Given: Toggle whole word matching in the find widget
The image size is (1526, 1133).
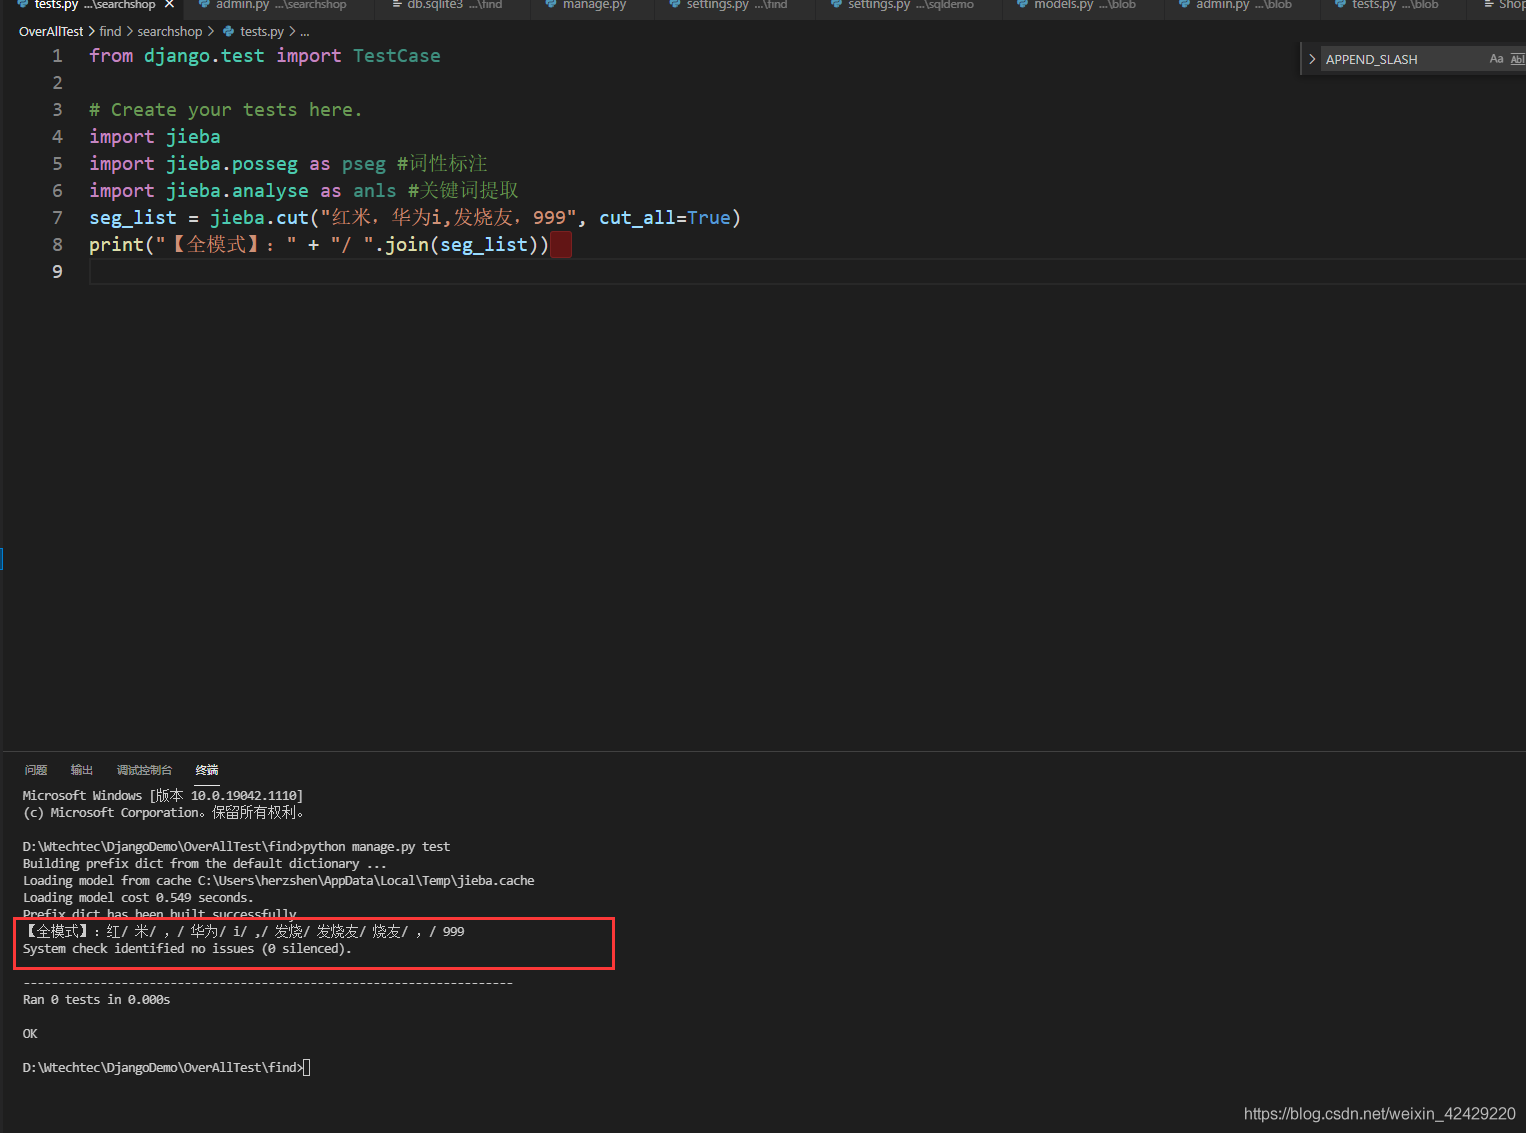Looking at the screenshot, I should (1518, 58).
